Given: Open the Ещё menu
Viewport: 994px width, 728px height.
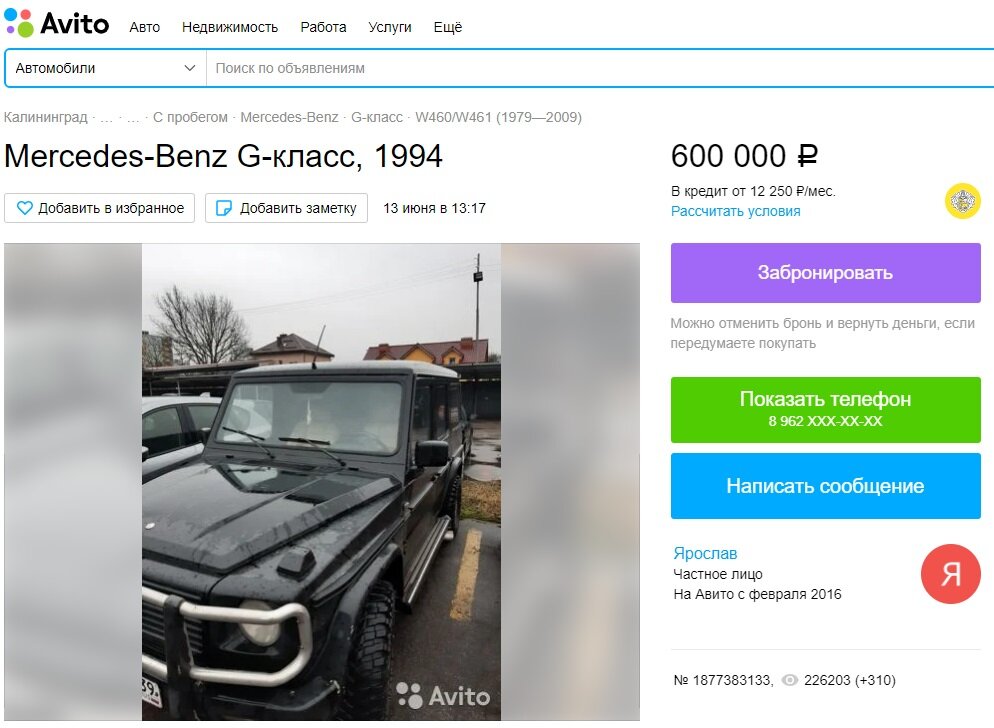Looking at the screenshot, I should point(448,27).
